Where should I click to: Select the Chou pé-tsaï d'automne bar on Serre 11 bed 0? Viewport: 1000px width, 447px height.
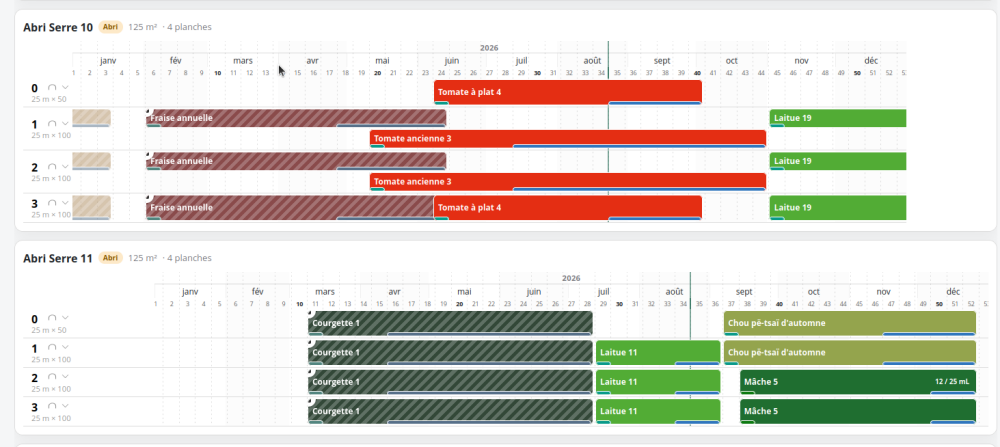[849, 323]
